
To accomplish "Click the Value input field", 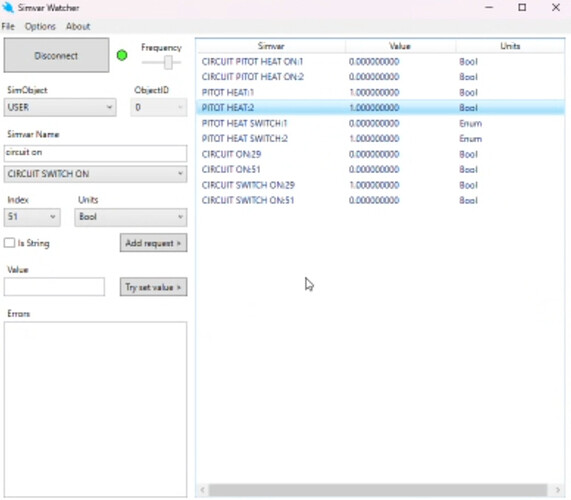I will pos(54,287).
